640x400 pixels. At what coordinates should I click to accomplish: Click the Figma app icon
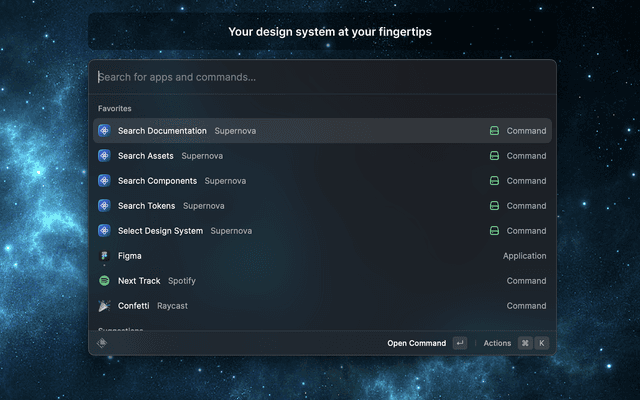[104, 256]
